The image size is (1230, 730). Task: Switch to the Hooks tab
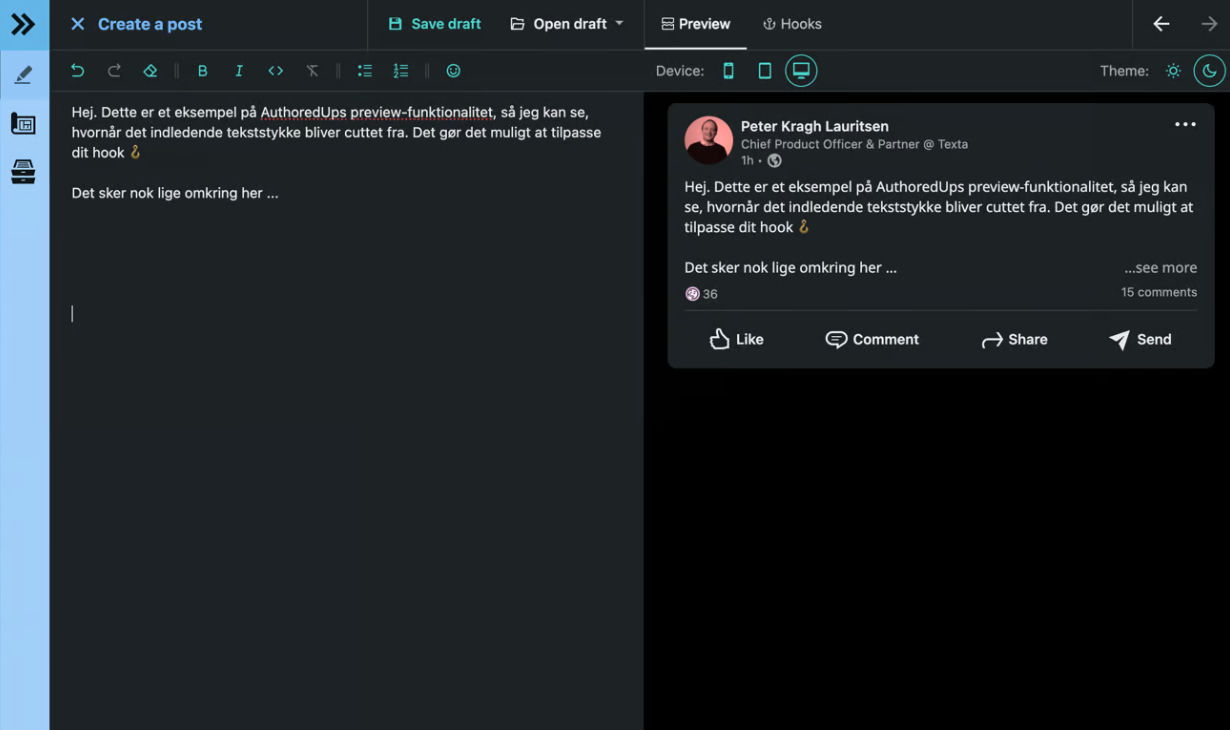click(x=792, y=24)
